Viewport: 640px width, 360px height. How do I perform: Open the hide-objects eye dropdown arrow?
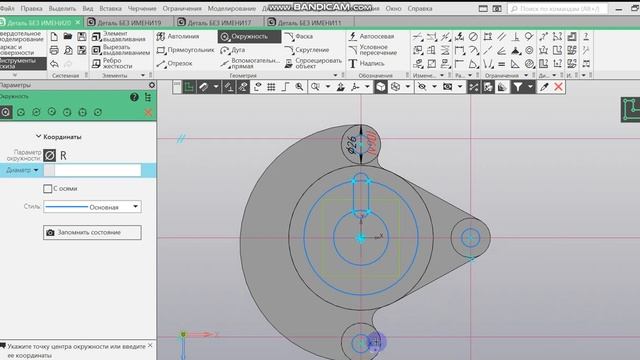(x=434, y=87)
